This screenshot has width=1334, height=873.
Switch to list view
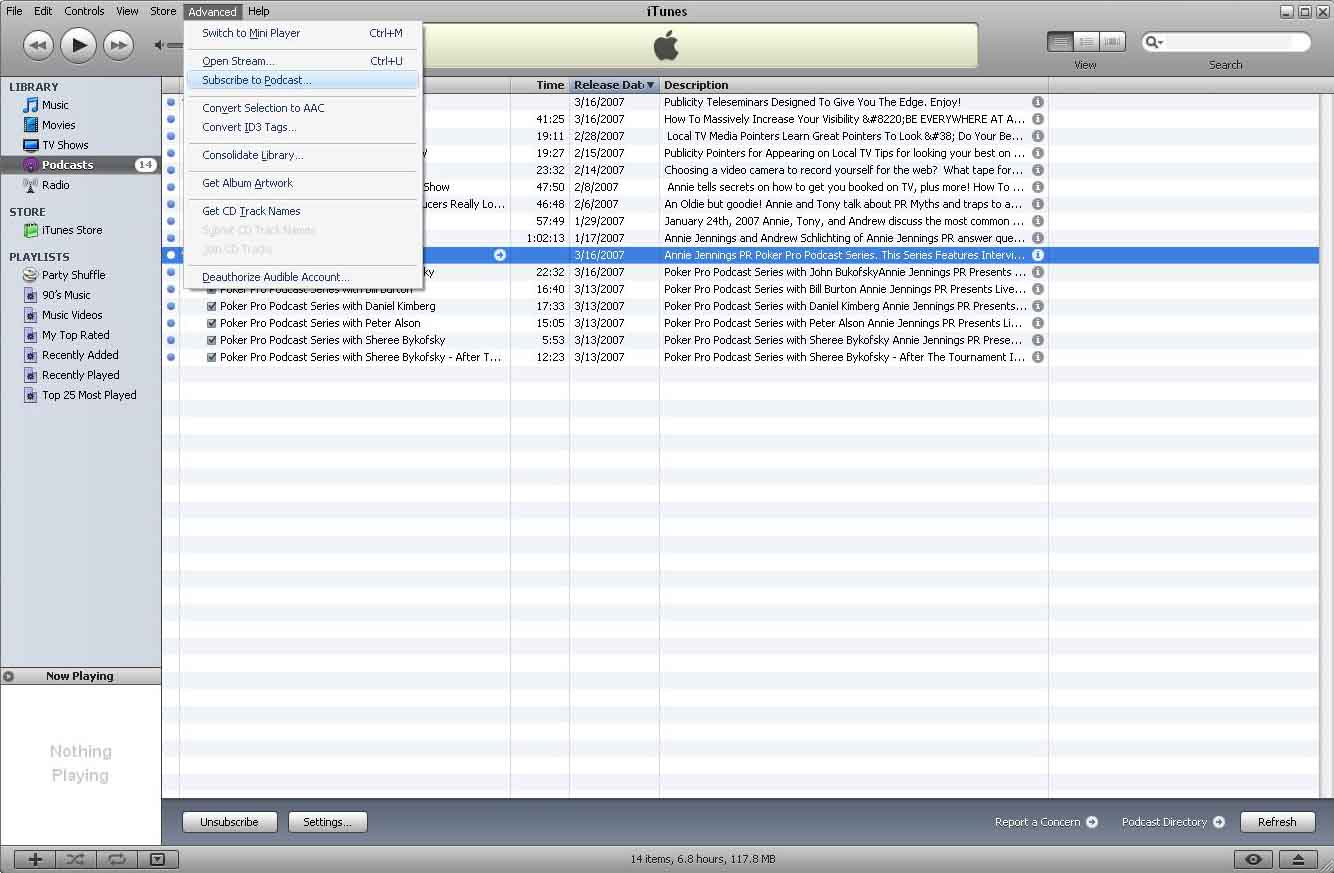coord(1060,42)
